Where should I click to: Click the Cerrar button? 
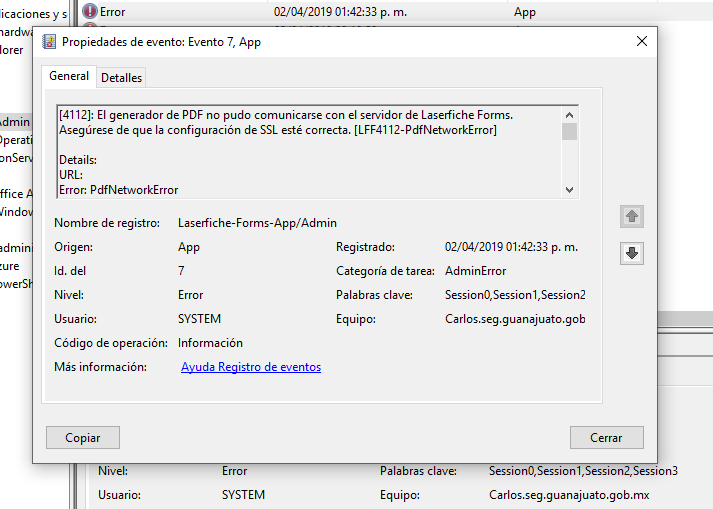pos(607,438)
